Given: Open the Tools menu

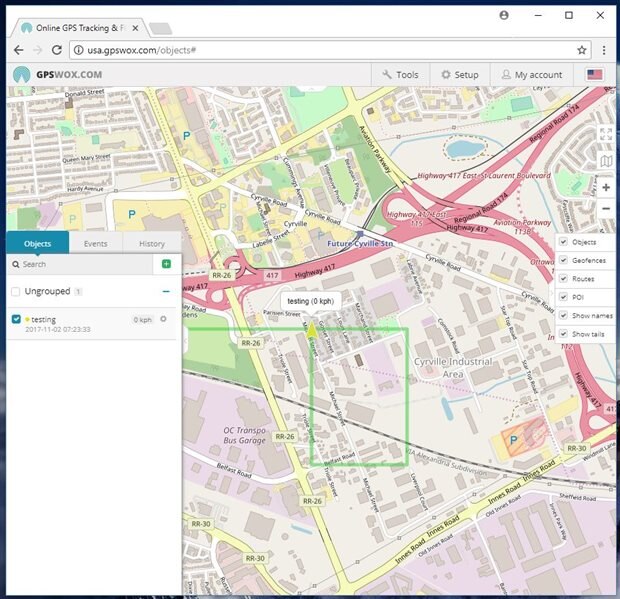Looking at the screenshot, I should (x=400, y=74).
